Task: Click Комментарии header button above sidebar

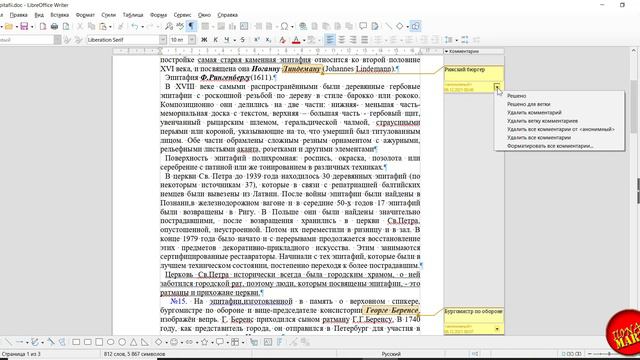Action: click(473, 51)
